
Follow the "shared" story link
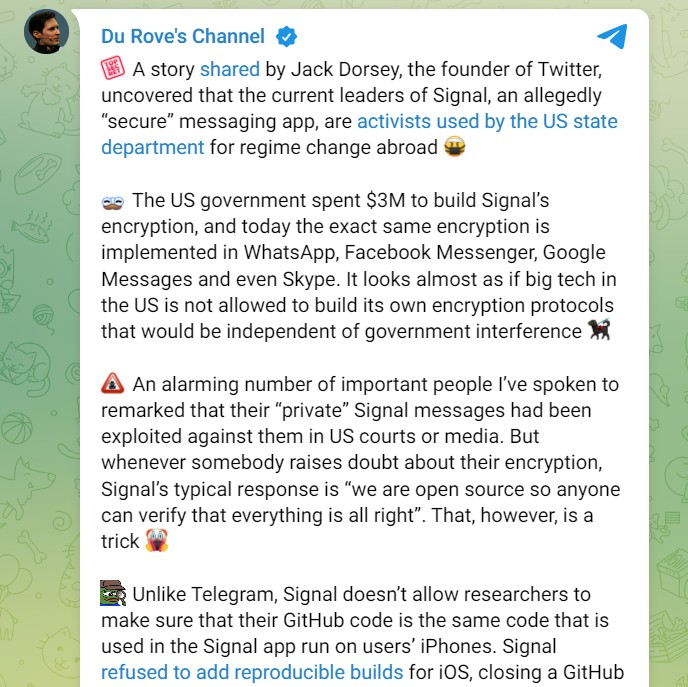(x=229, y=69)
